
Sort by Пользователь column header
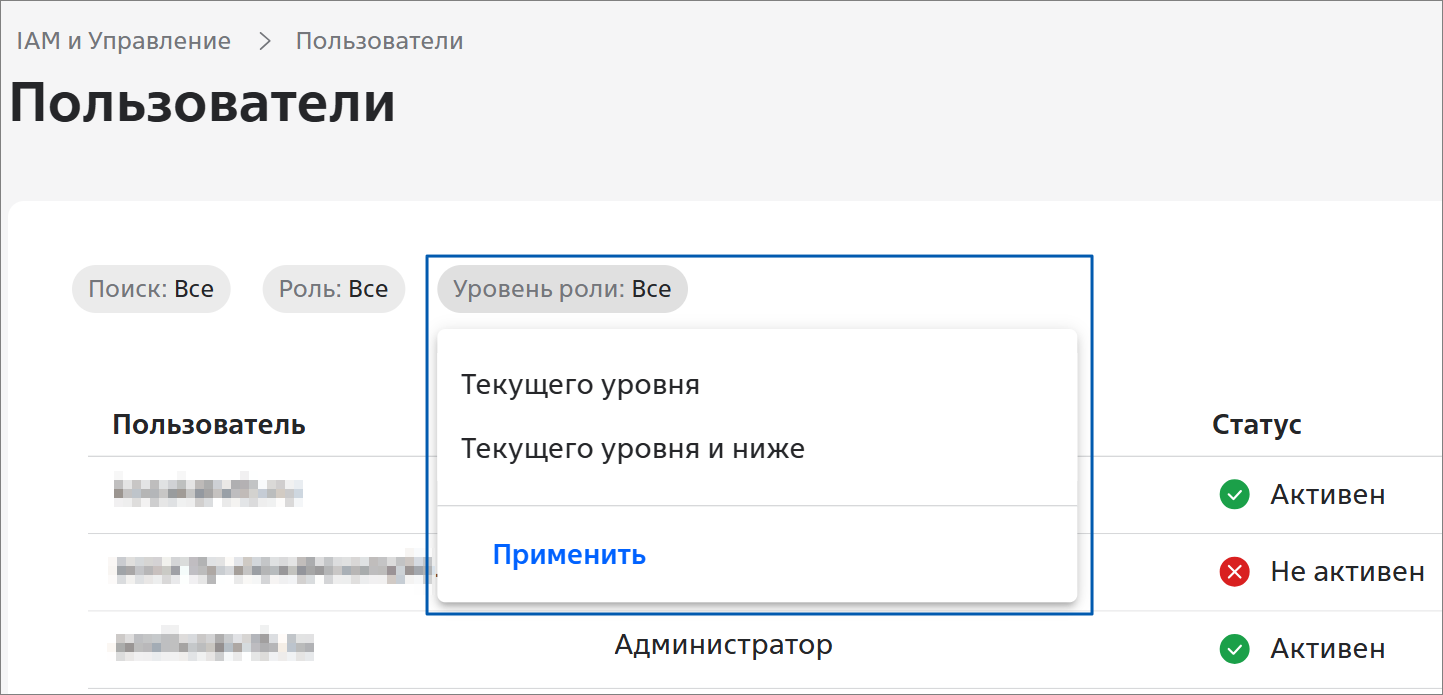208,424
